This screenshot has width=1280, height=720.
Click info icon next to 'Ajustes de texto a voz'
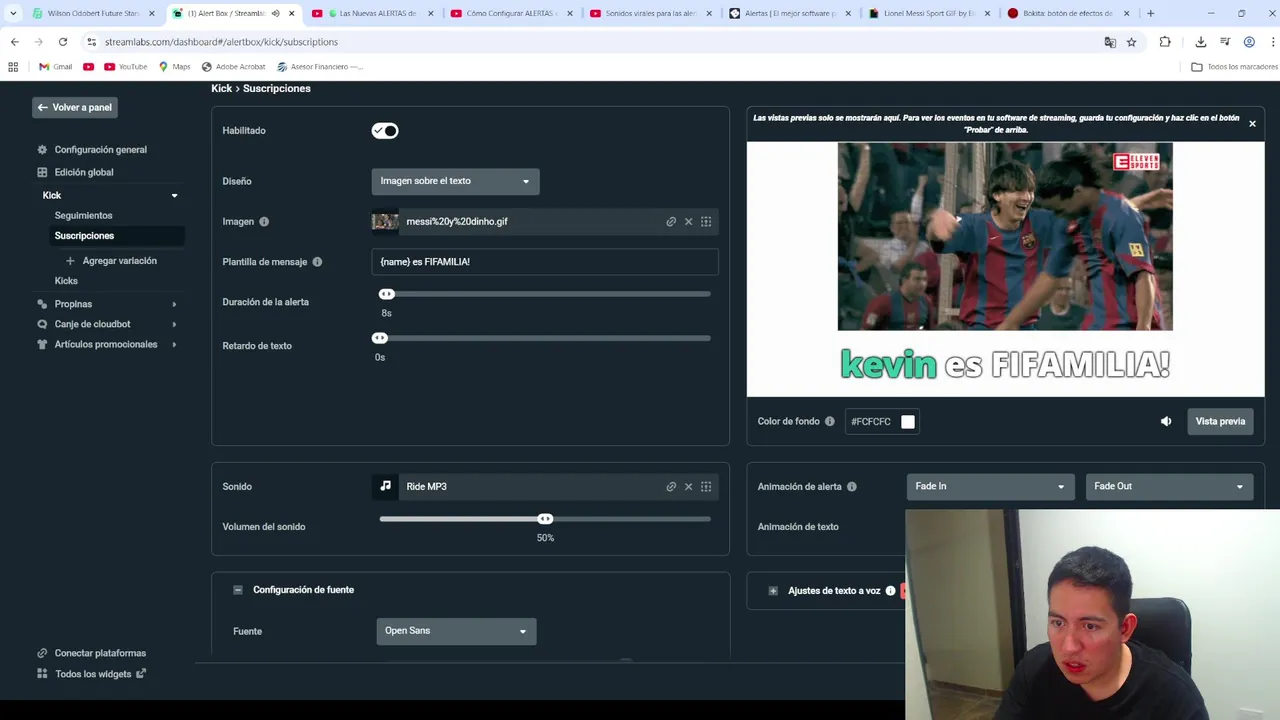pos(890,591)
